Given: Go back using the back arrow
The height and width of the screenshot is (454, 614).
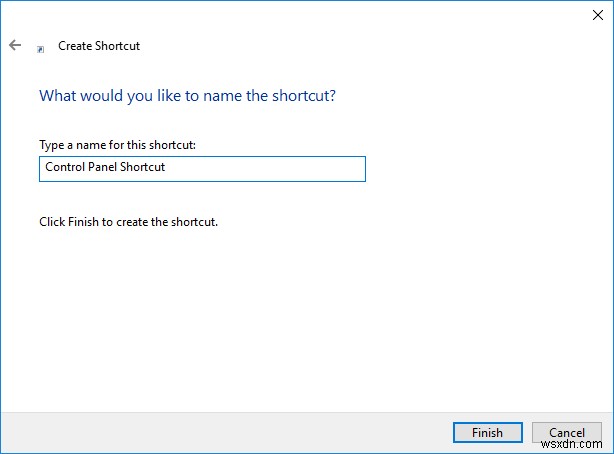Looking at the screenshot, I should 15,45.
